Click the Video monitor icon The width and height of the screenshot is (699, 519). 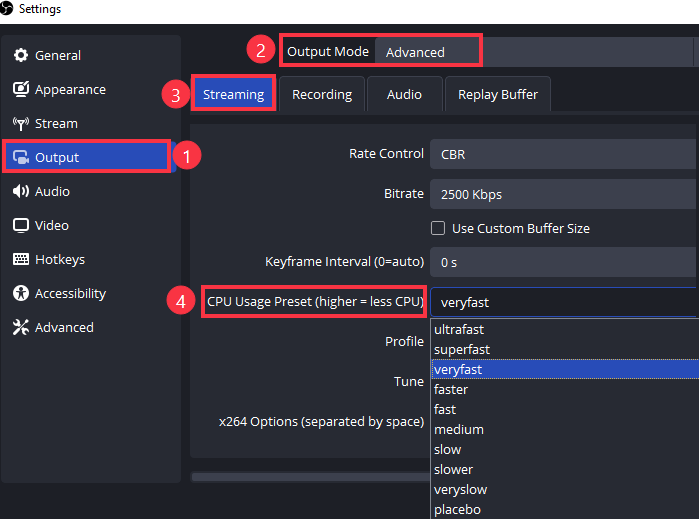[x=21, y=226]
